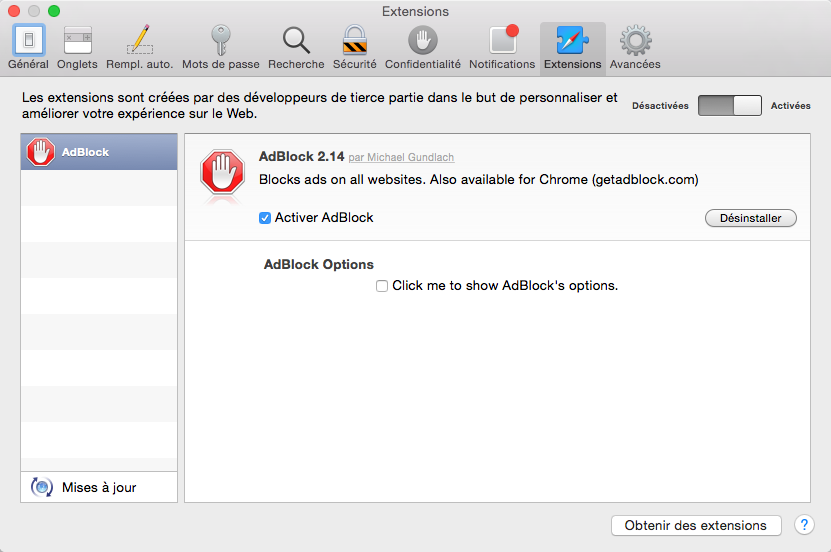The height and width of the screenshot is (552, 831).
Task: Select AdBlock in the extensions sidebar
Action: pyautogui.click(x=99, y=152)
